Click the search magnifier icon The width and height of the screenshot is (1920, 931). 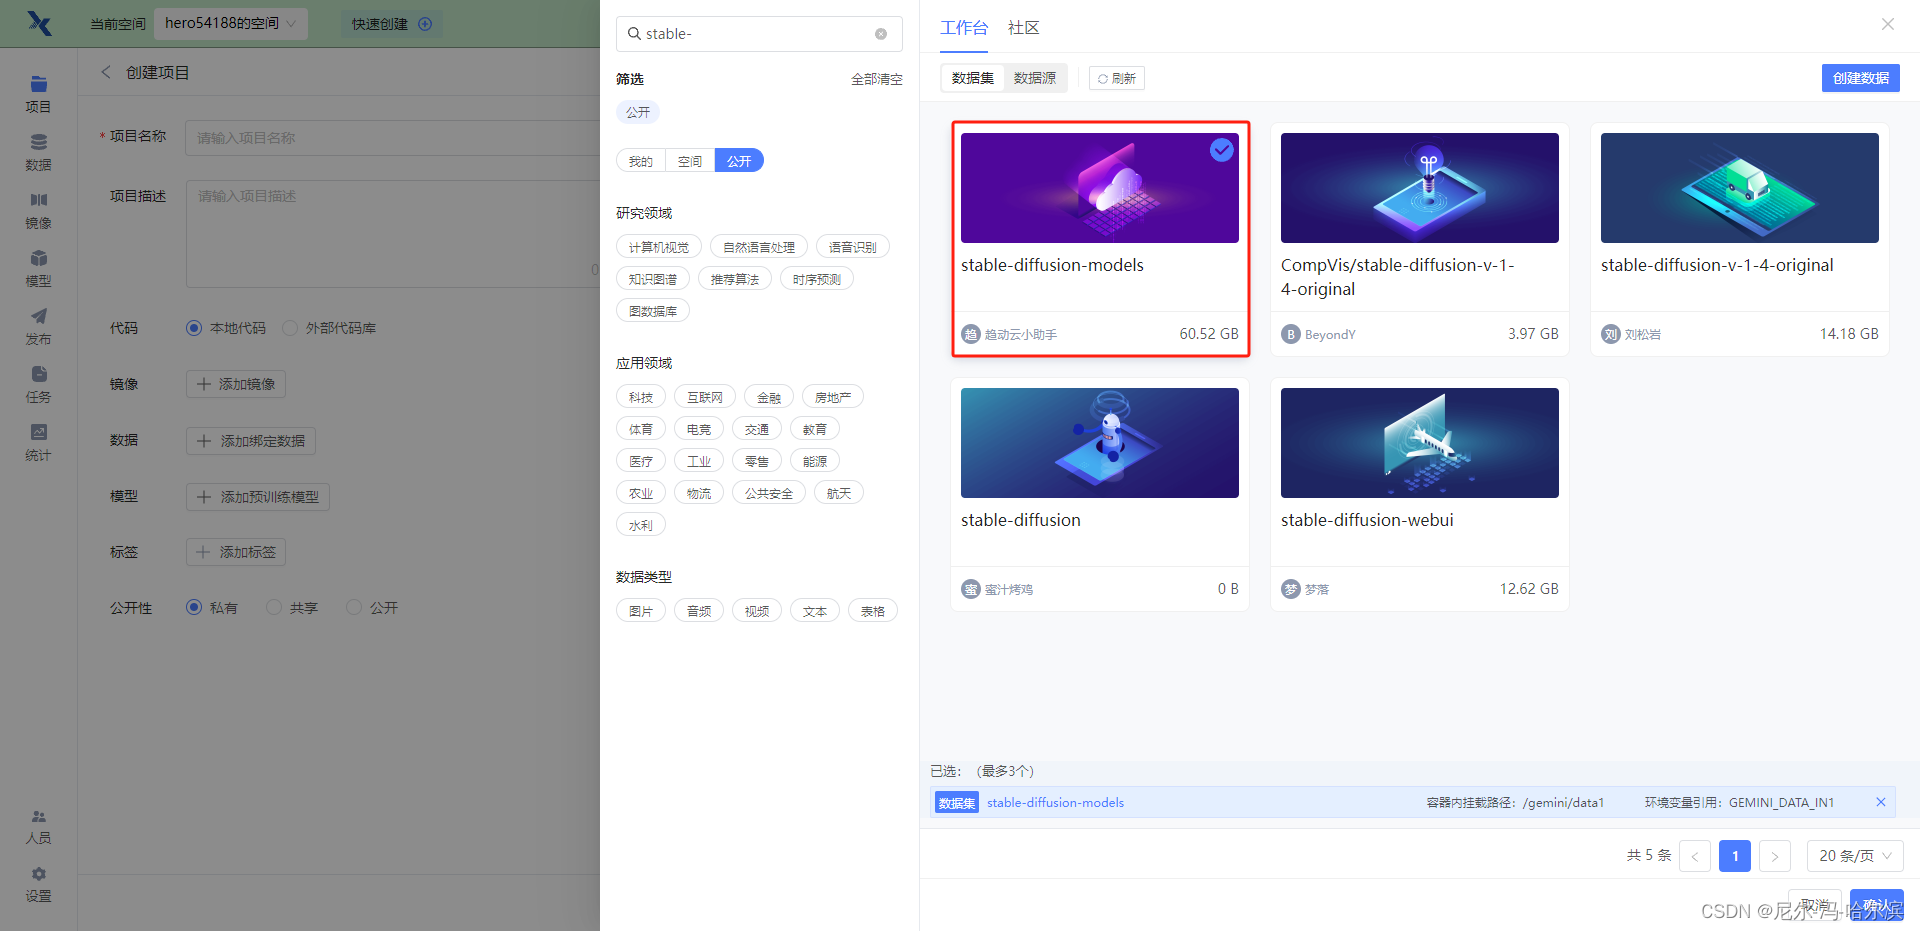(634, 34)
